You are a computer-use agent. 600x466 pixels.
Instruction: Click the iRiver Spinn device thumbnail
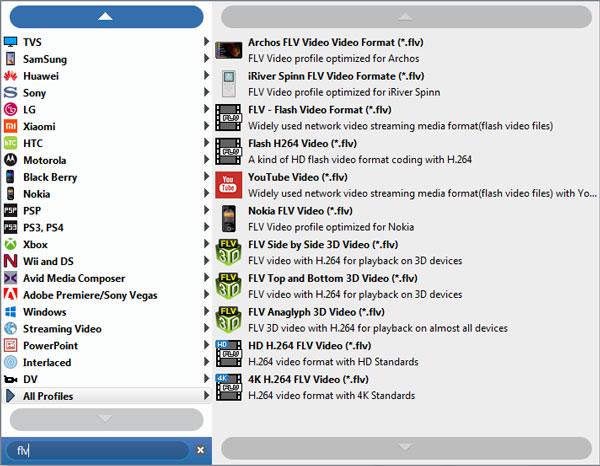[229, 84]
